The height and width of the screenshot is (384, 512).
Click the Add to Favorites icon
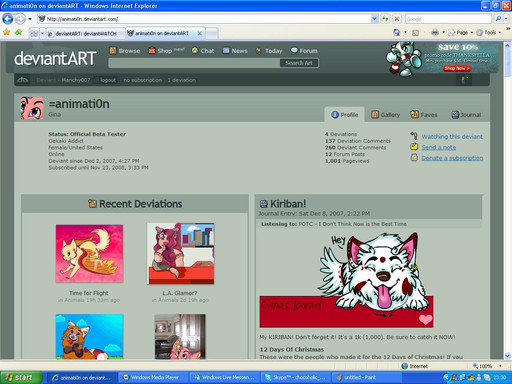(x=18, y=32)
